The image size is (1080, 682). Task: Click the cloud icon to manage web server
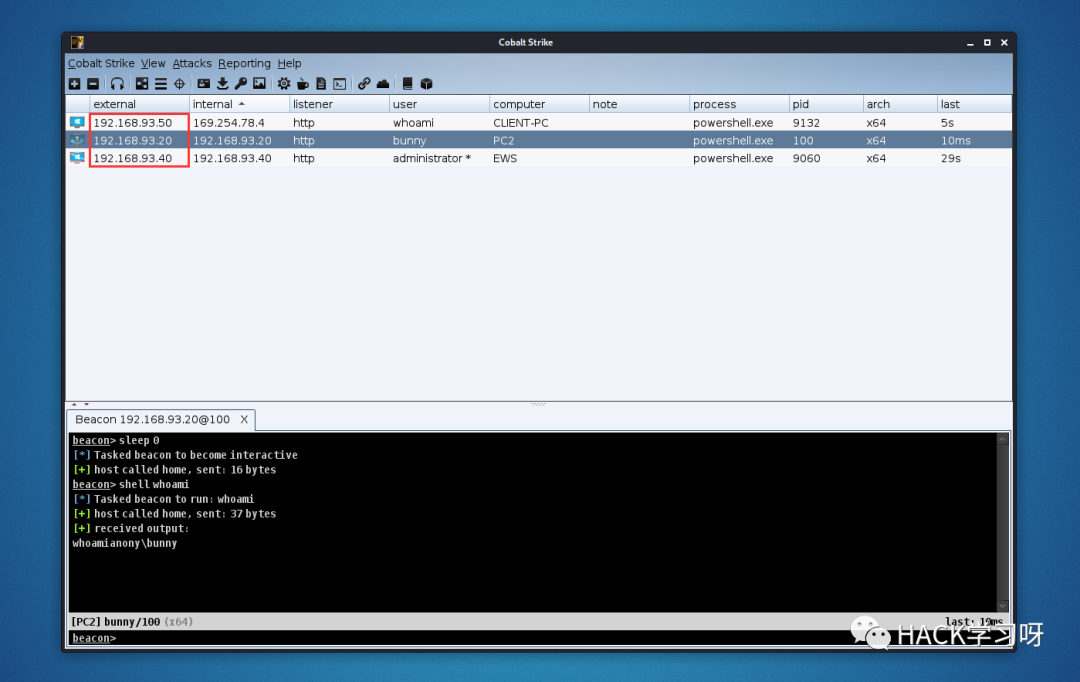click(x=383, y=84)
